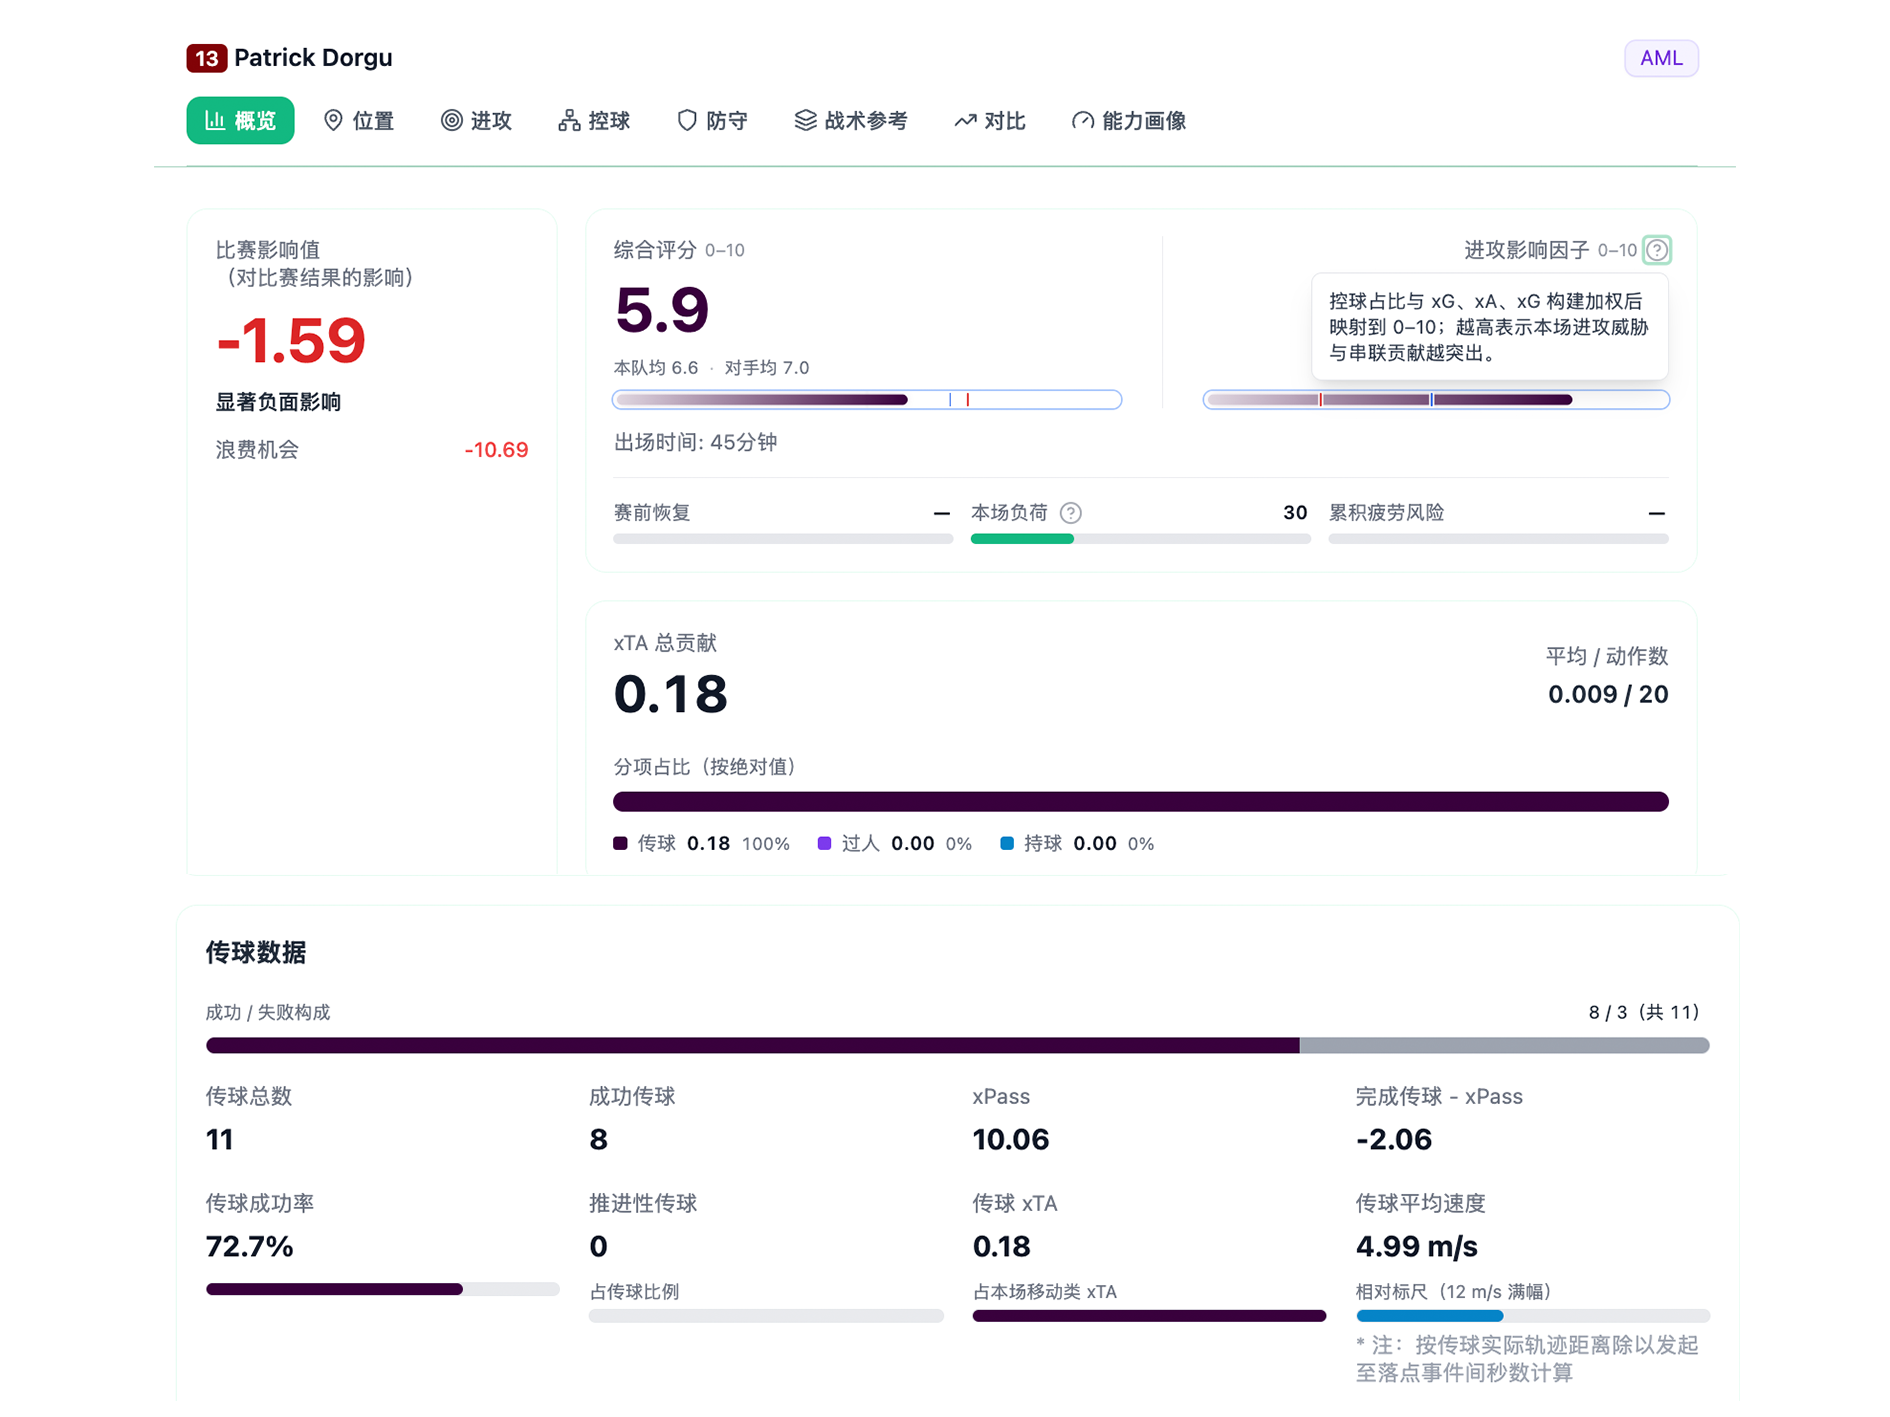The image size is (1890, 1417).
Task: Click the 传球成功率 progress bar
Action: [382, 1289]
